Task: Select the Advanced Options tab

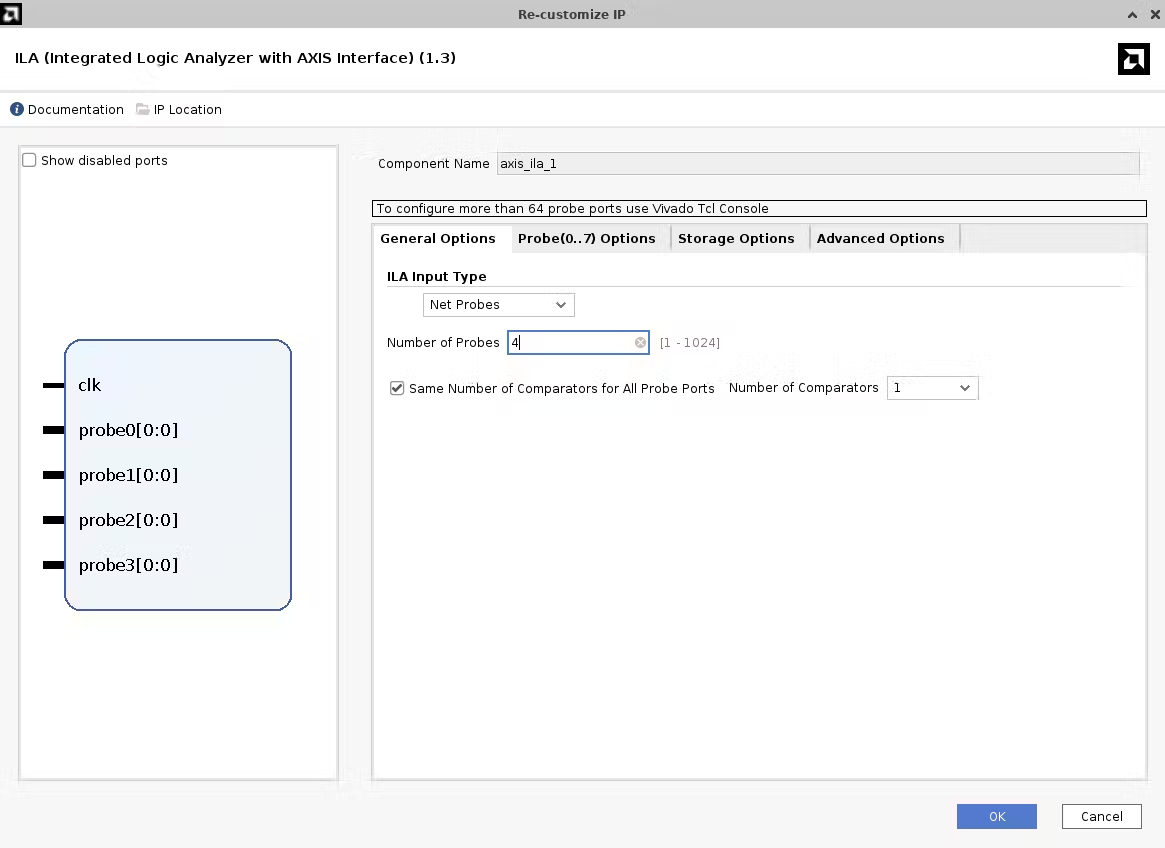Action: click(x=880, y=239)
